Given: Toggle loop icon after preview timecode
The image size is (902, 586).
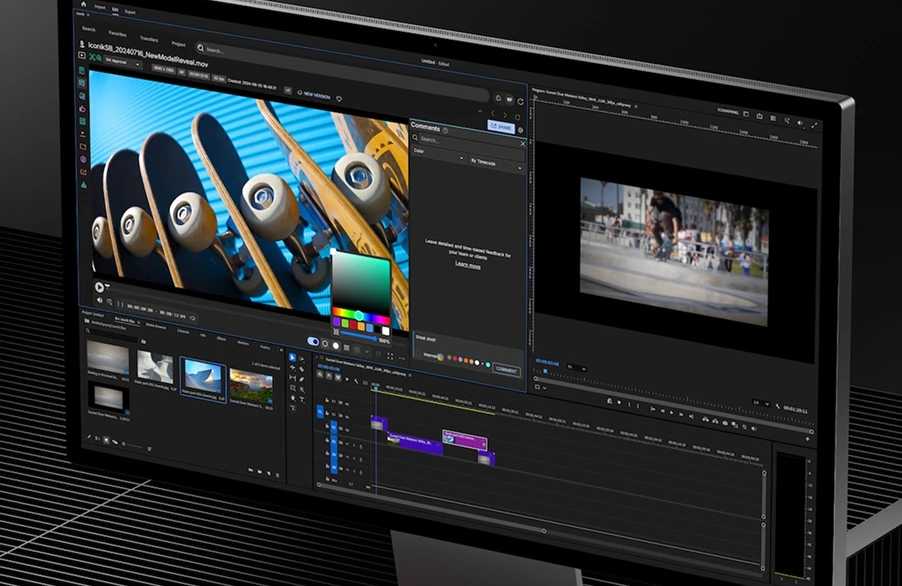Looking at the screenshot, I should click(193, 318).
